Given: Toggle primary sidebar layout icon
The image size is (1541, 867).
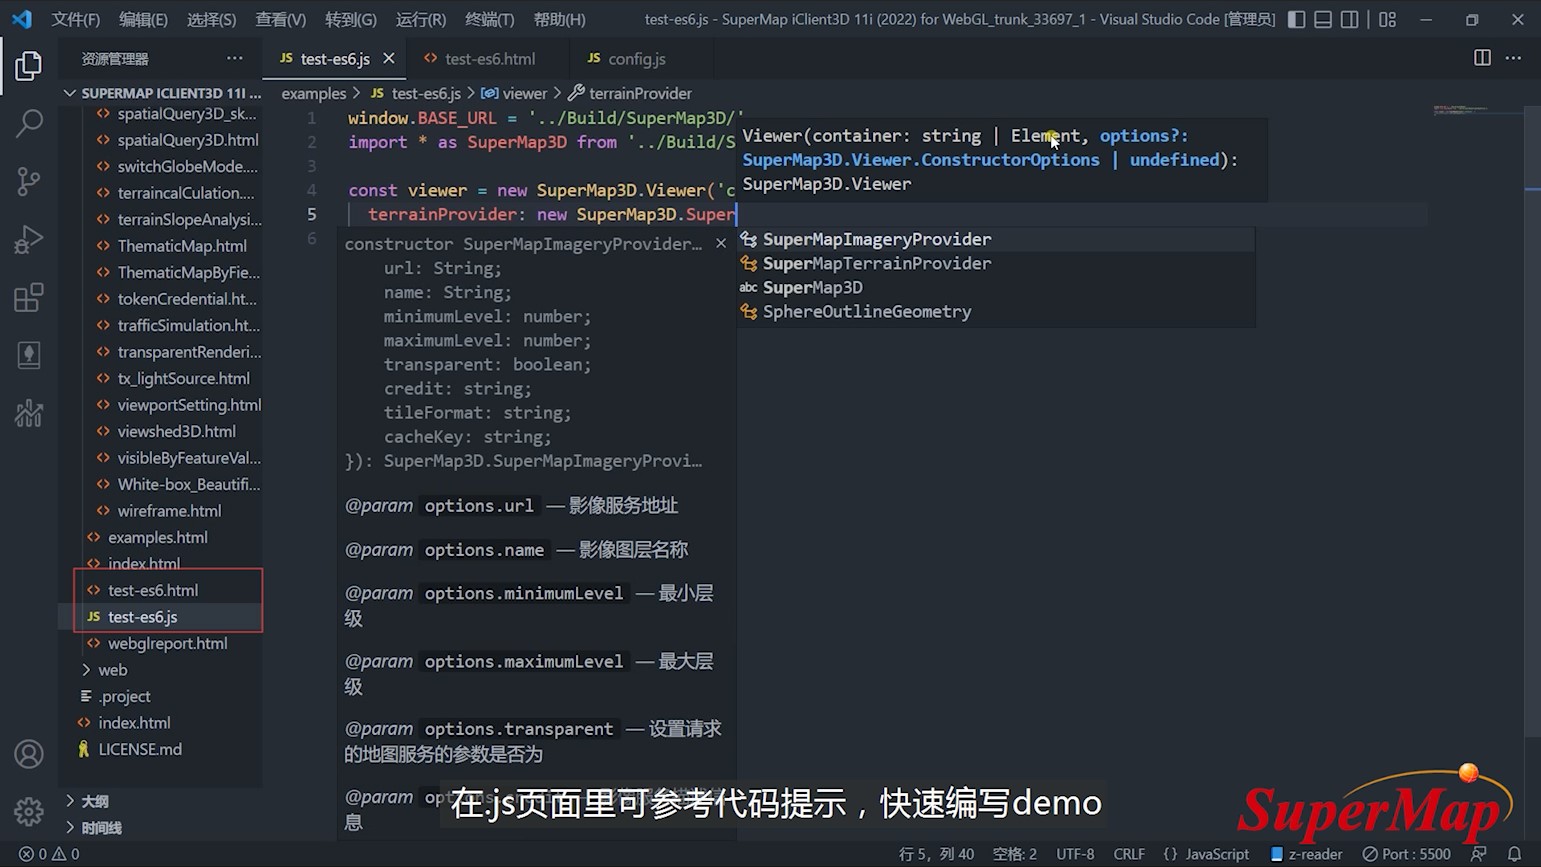Looking at the screenshot, I should click(1296, 19).
